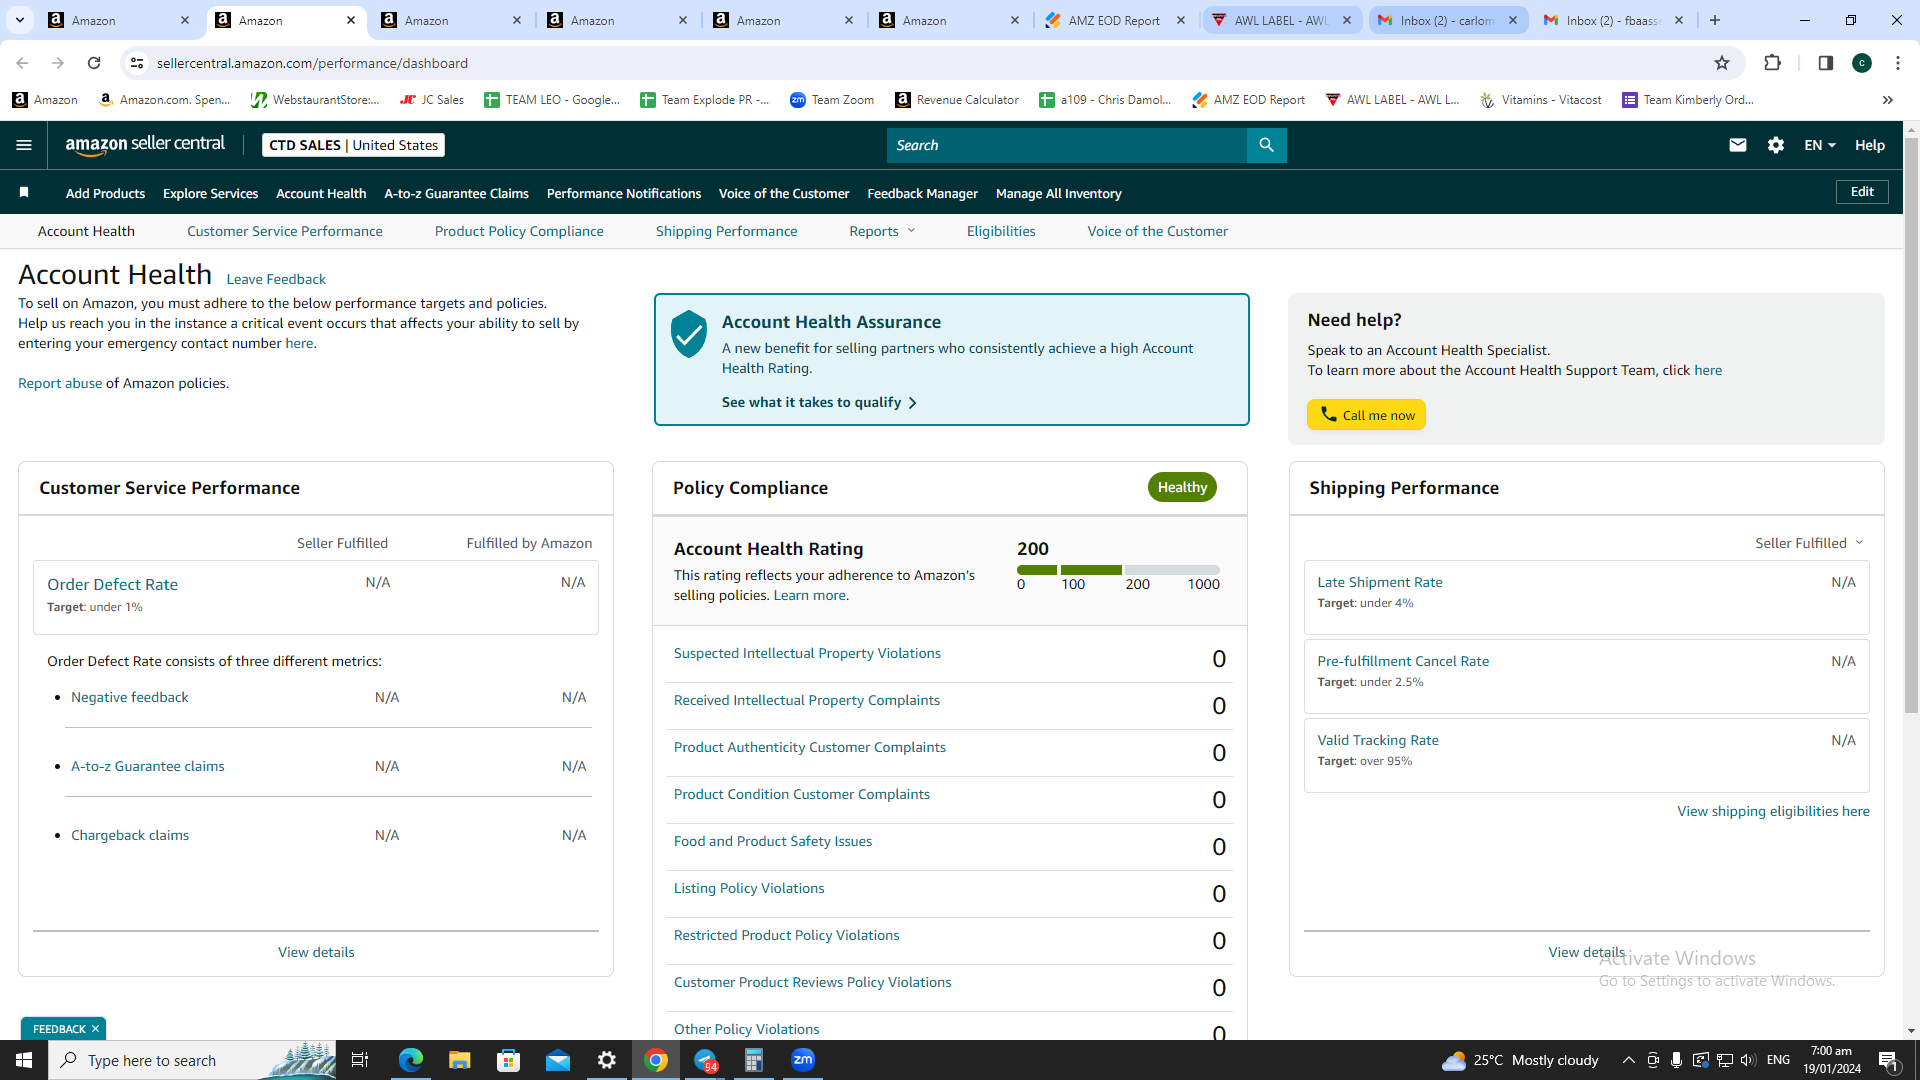Open Chrome extensions puzzle icon

1772,63
